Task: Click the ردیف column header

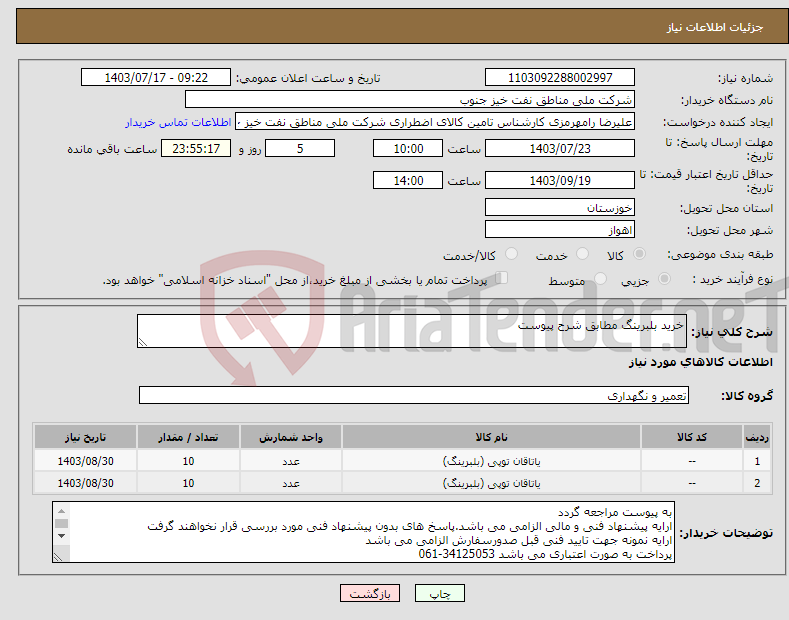Action: click(x=757, y=437)
